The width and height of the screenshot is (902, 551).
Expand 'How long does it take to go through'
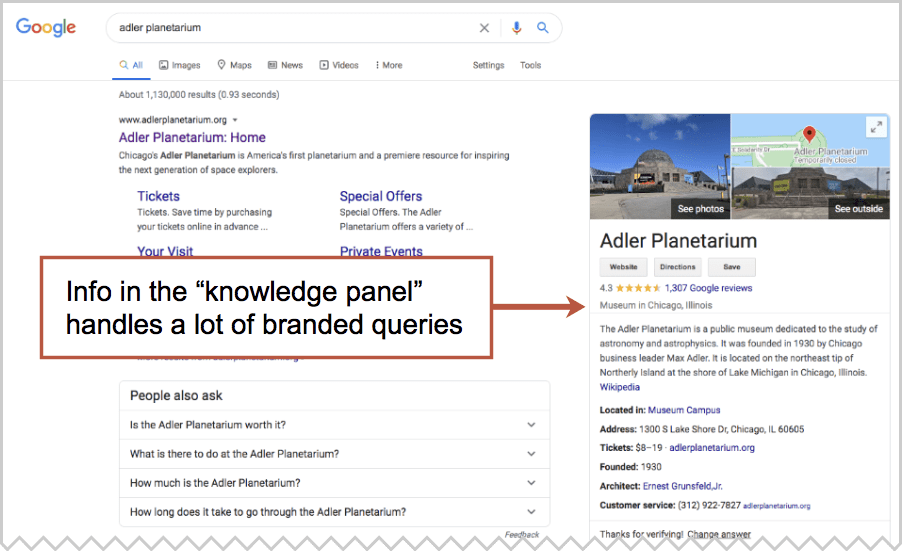pos(334,512)
